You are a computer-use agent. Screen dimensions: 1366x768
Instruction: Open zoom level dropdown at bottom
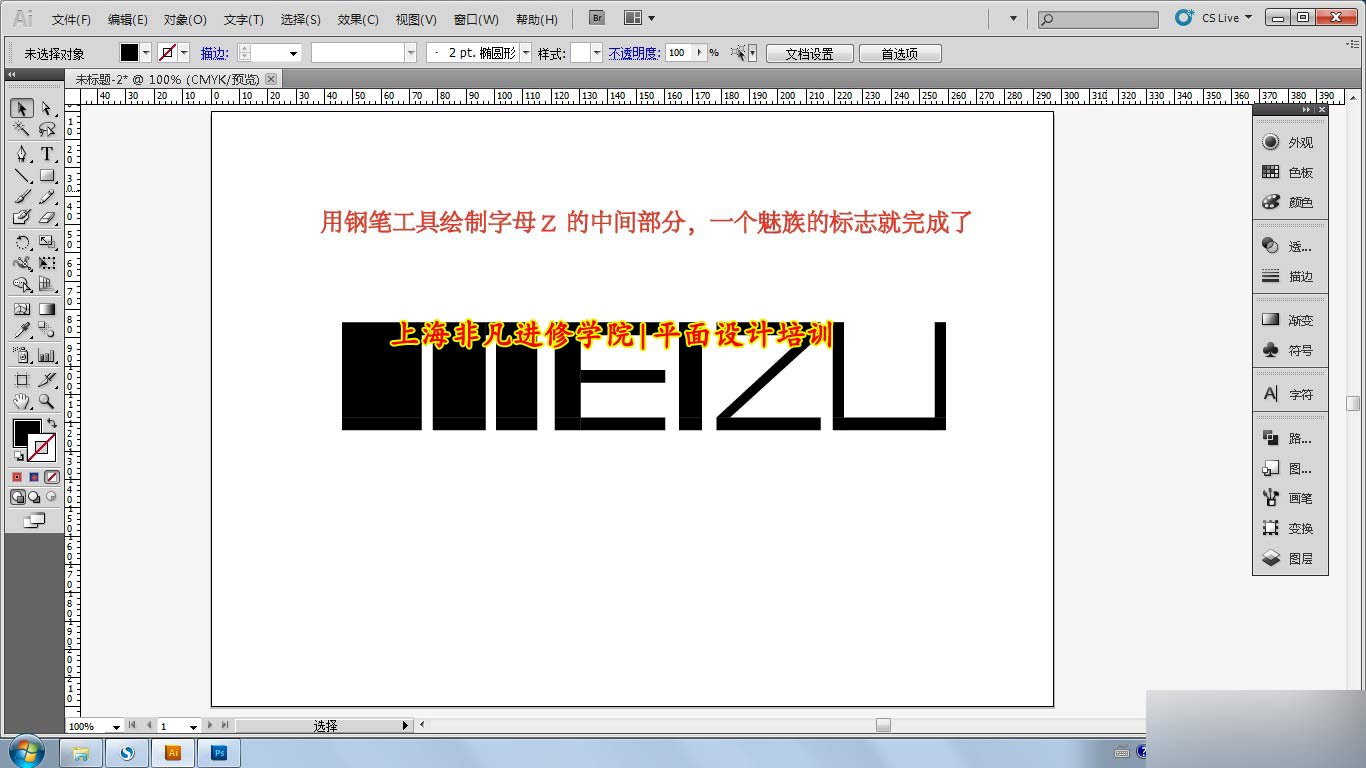116,726
